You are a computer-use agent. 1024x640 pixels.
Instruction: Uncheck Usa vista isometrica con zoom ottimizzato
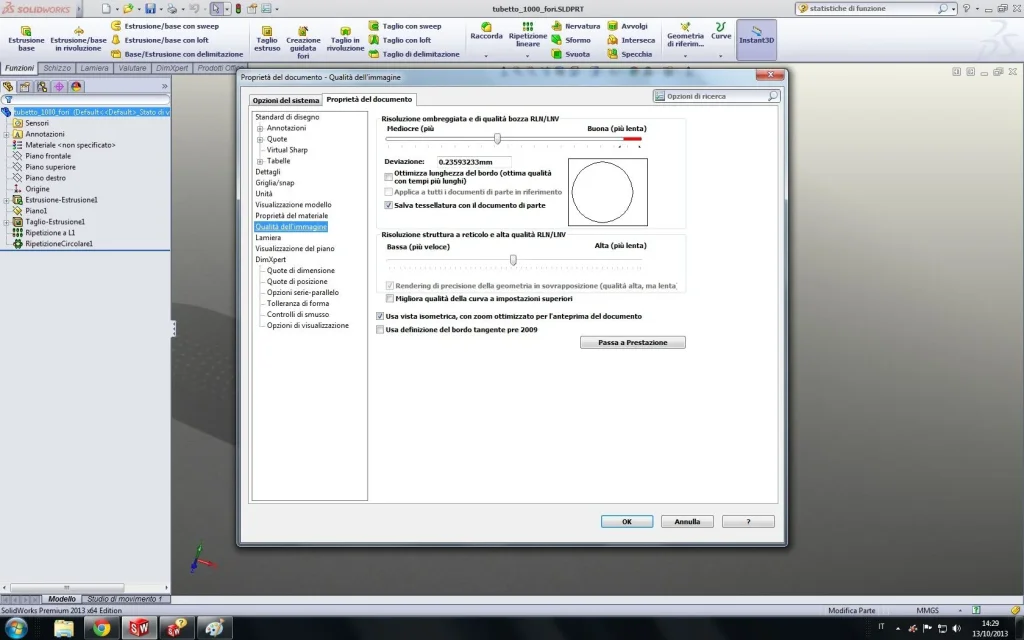pyautogui.click(x=380, y=316)
